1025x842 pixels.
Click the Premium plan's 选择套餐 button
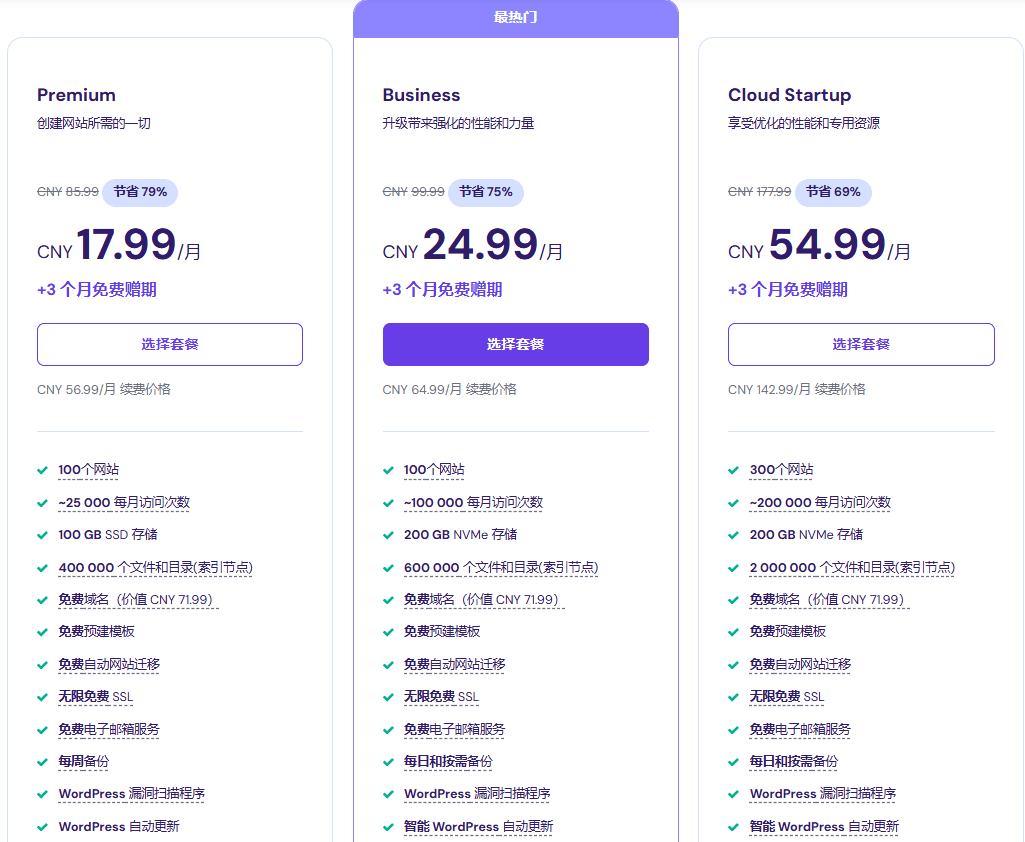(x=170, y=344)
